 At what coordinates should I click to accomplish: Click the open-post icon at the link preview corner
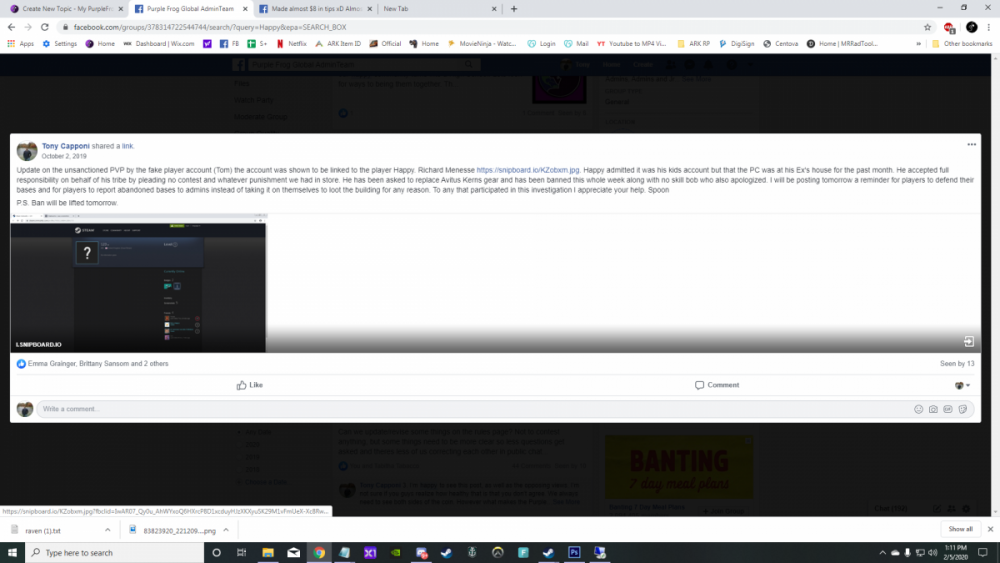tap(969, 342)
